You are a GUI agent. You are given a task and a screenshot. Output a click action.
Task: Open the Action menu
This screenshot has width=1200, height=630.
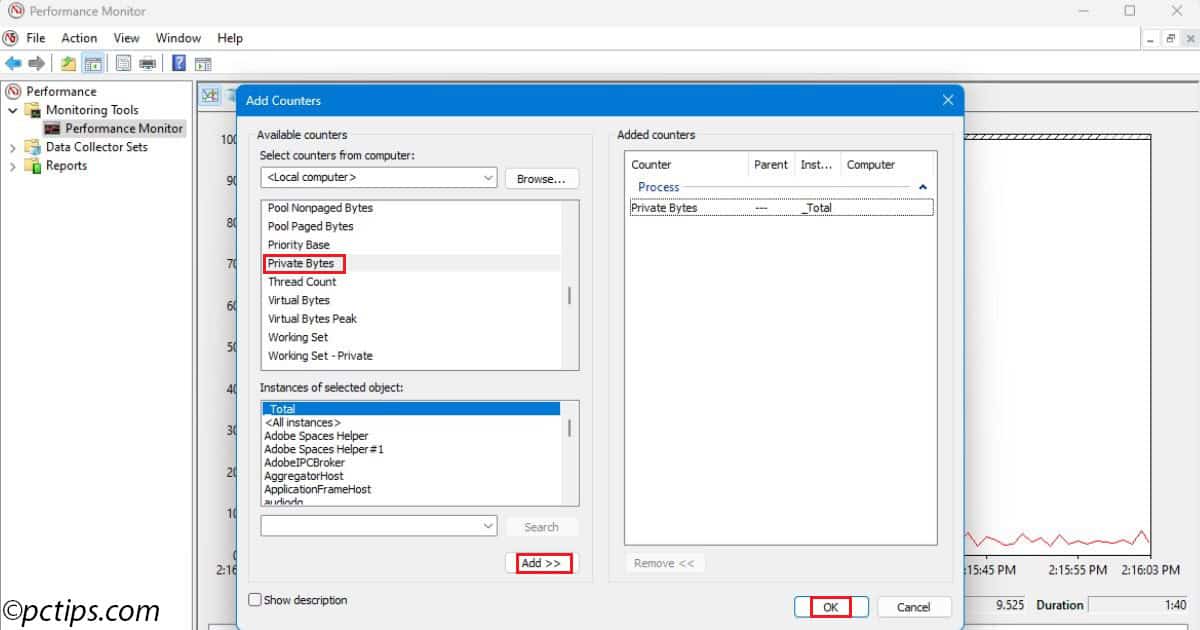click(79, 38)
